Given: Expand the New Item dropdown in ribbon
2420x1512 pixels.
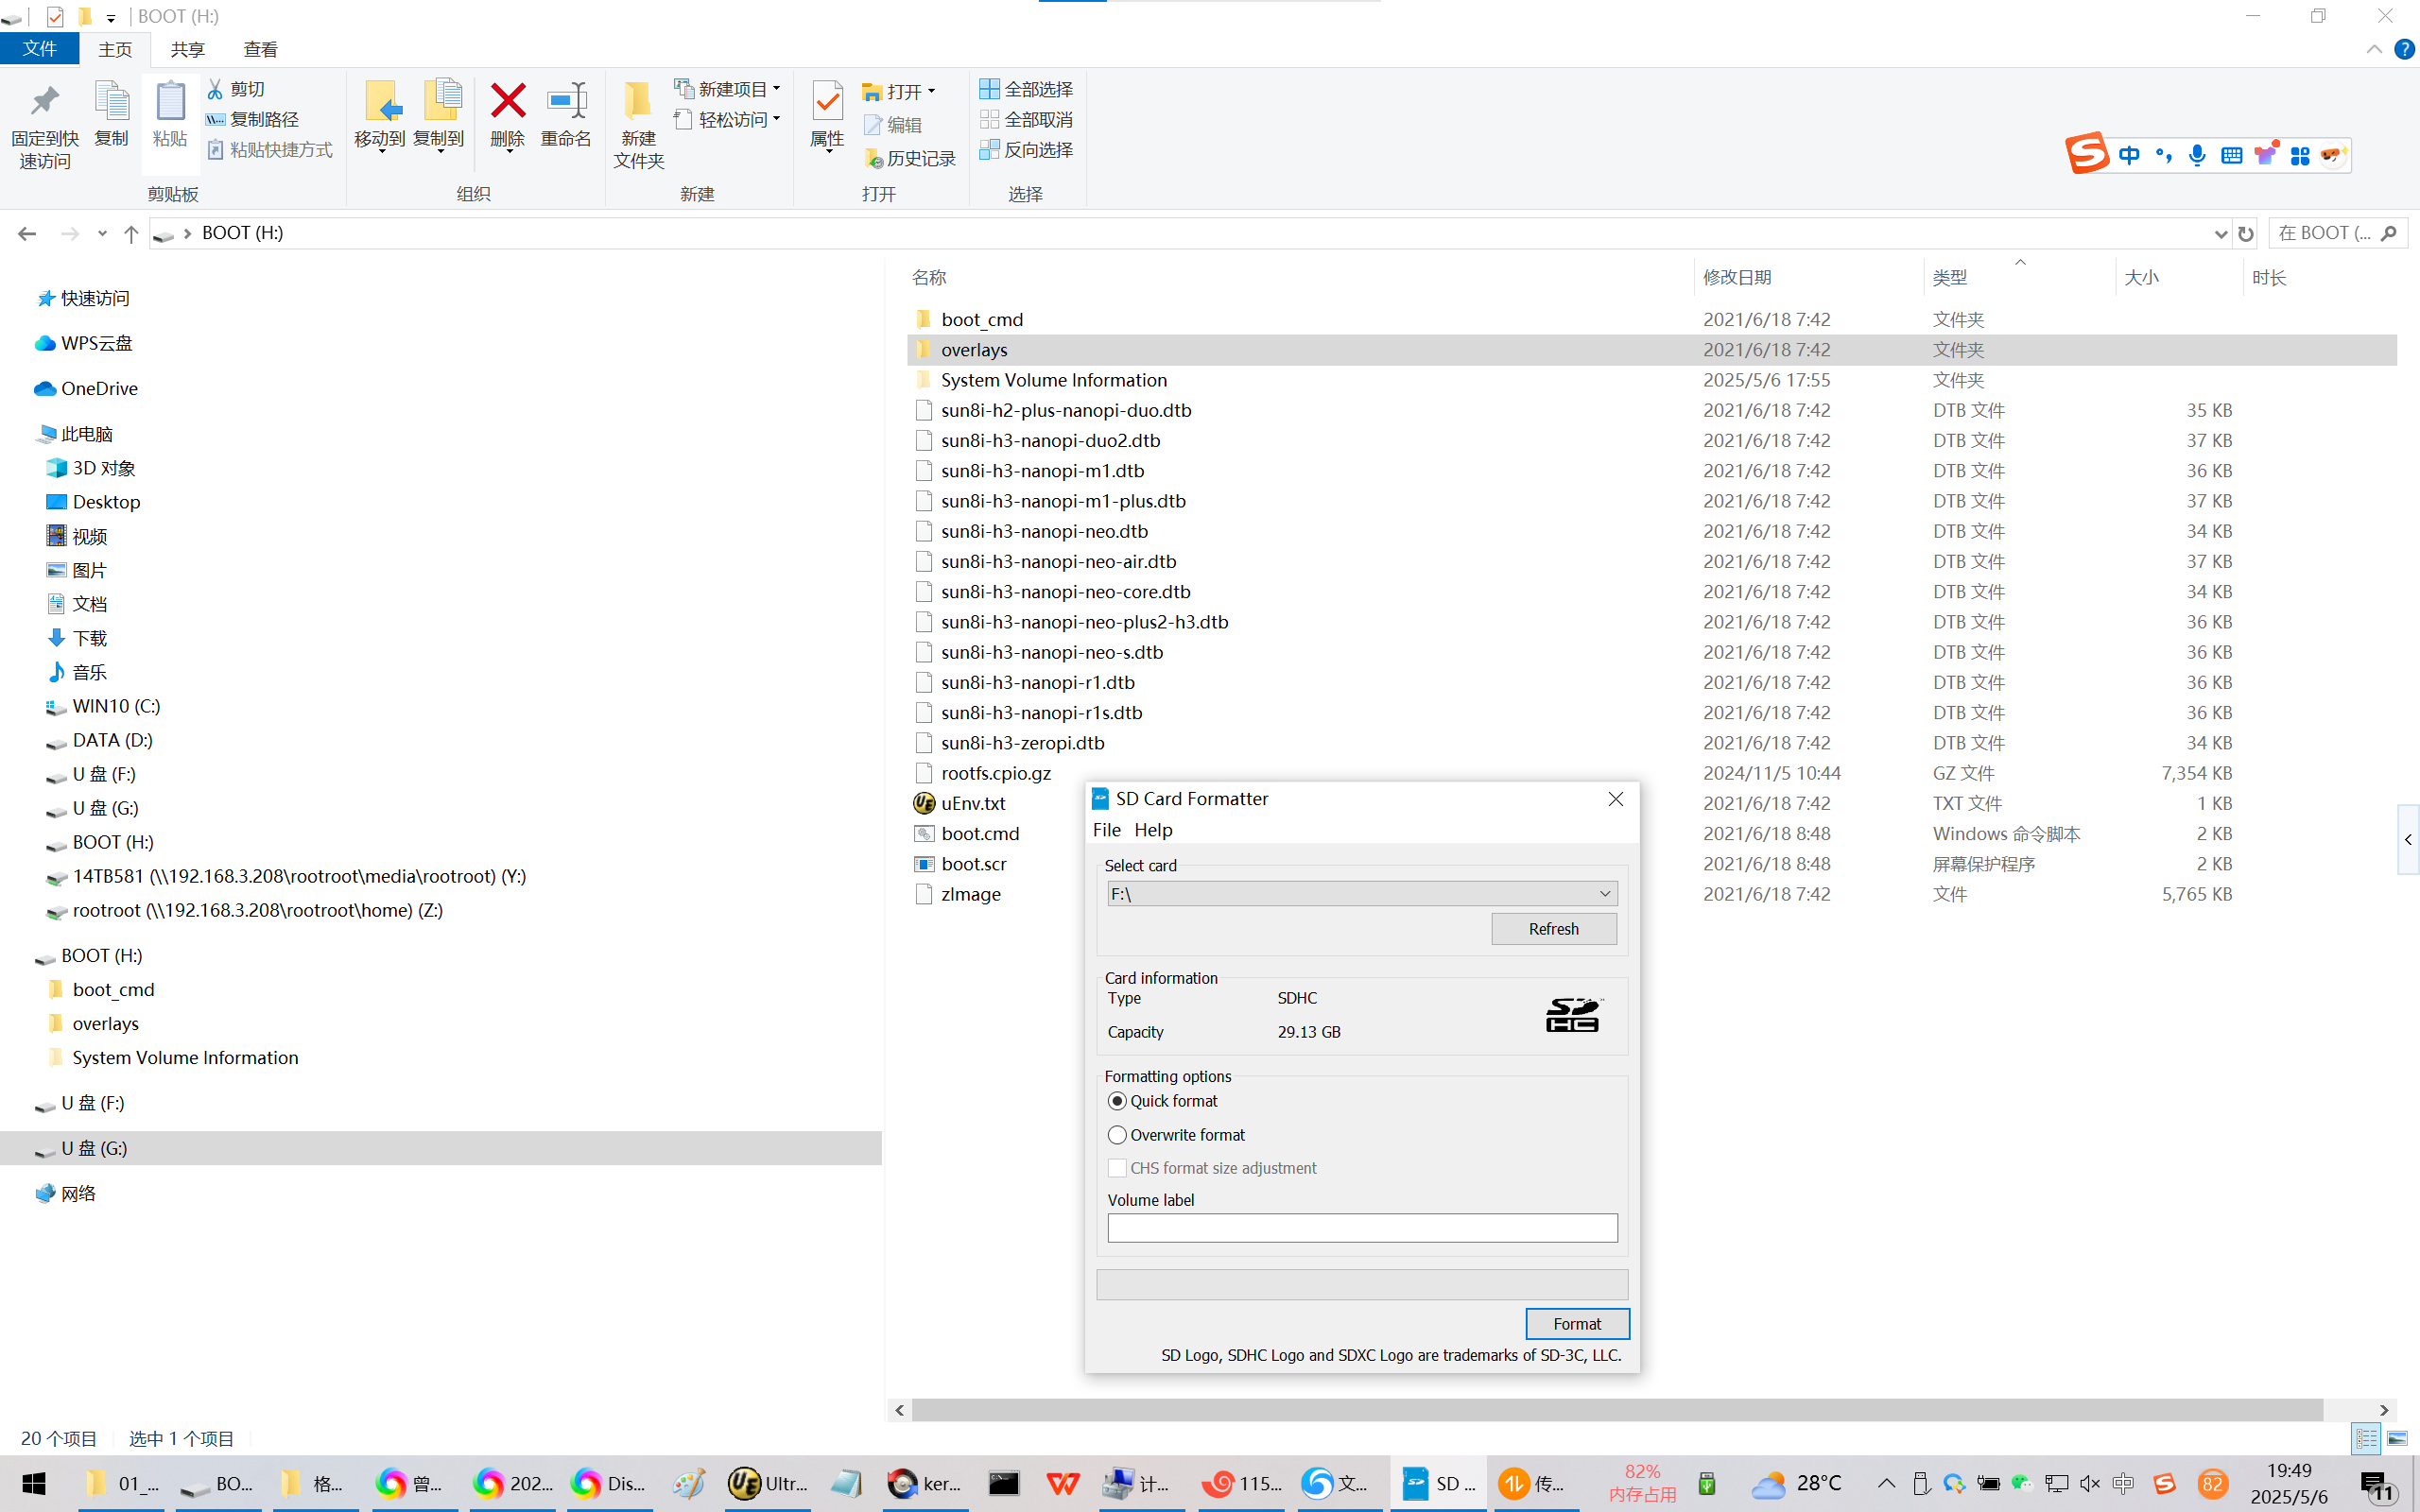Looking at the screenshot, I should pyautogui.click(x=776, y=89).
